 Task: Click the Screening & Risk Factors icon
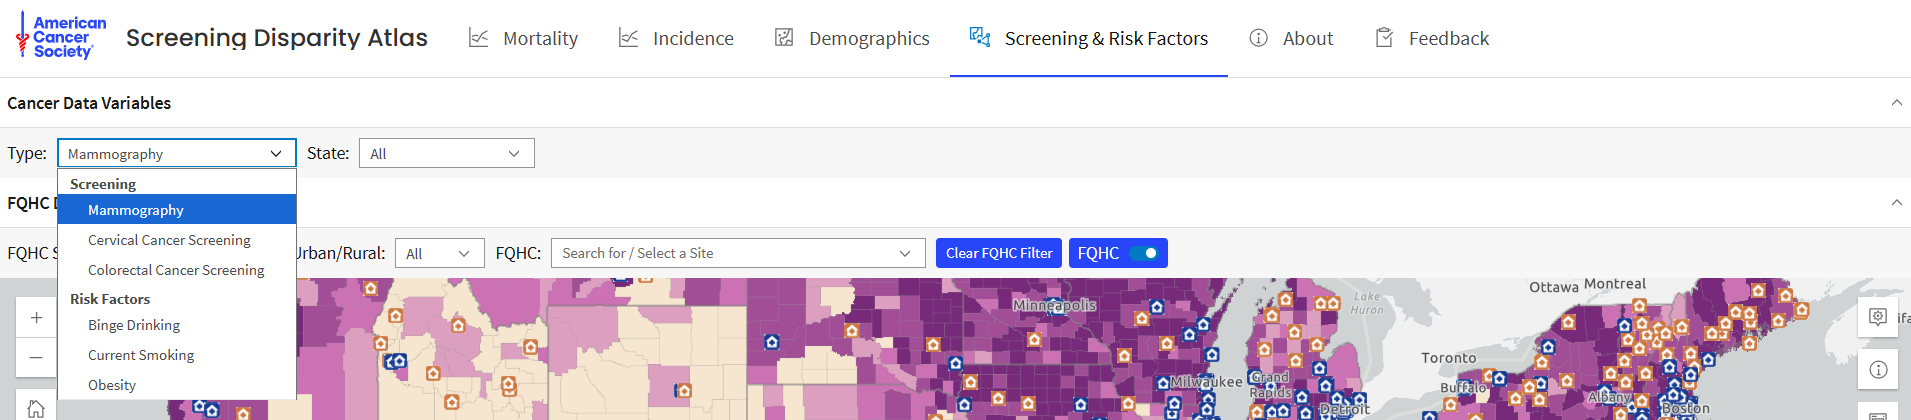[980, 37]
